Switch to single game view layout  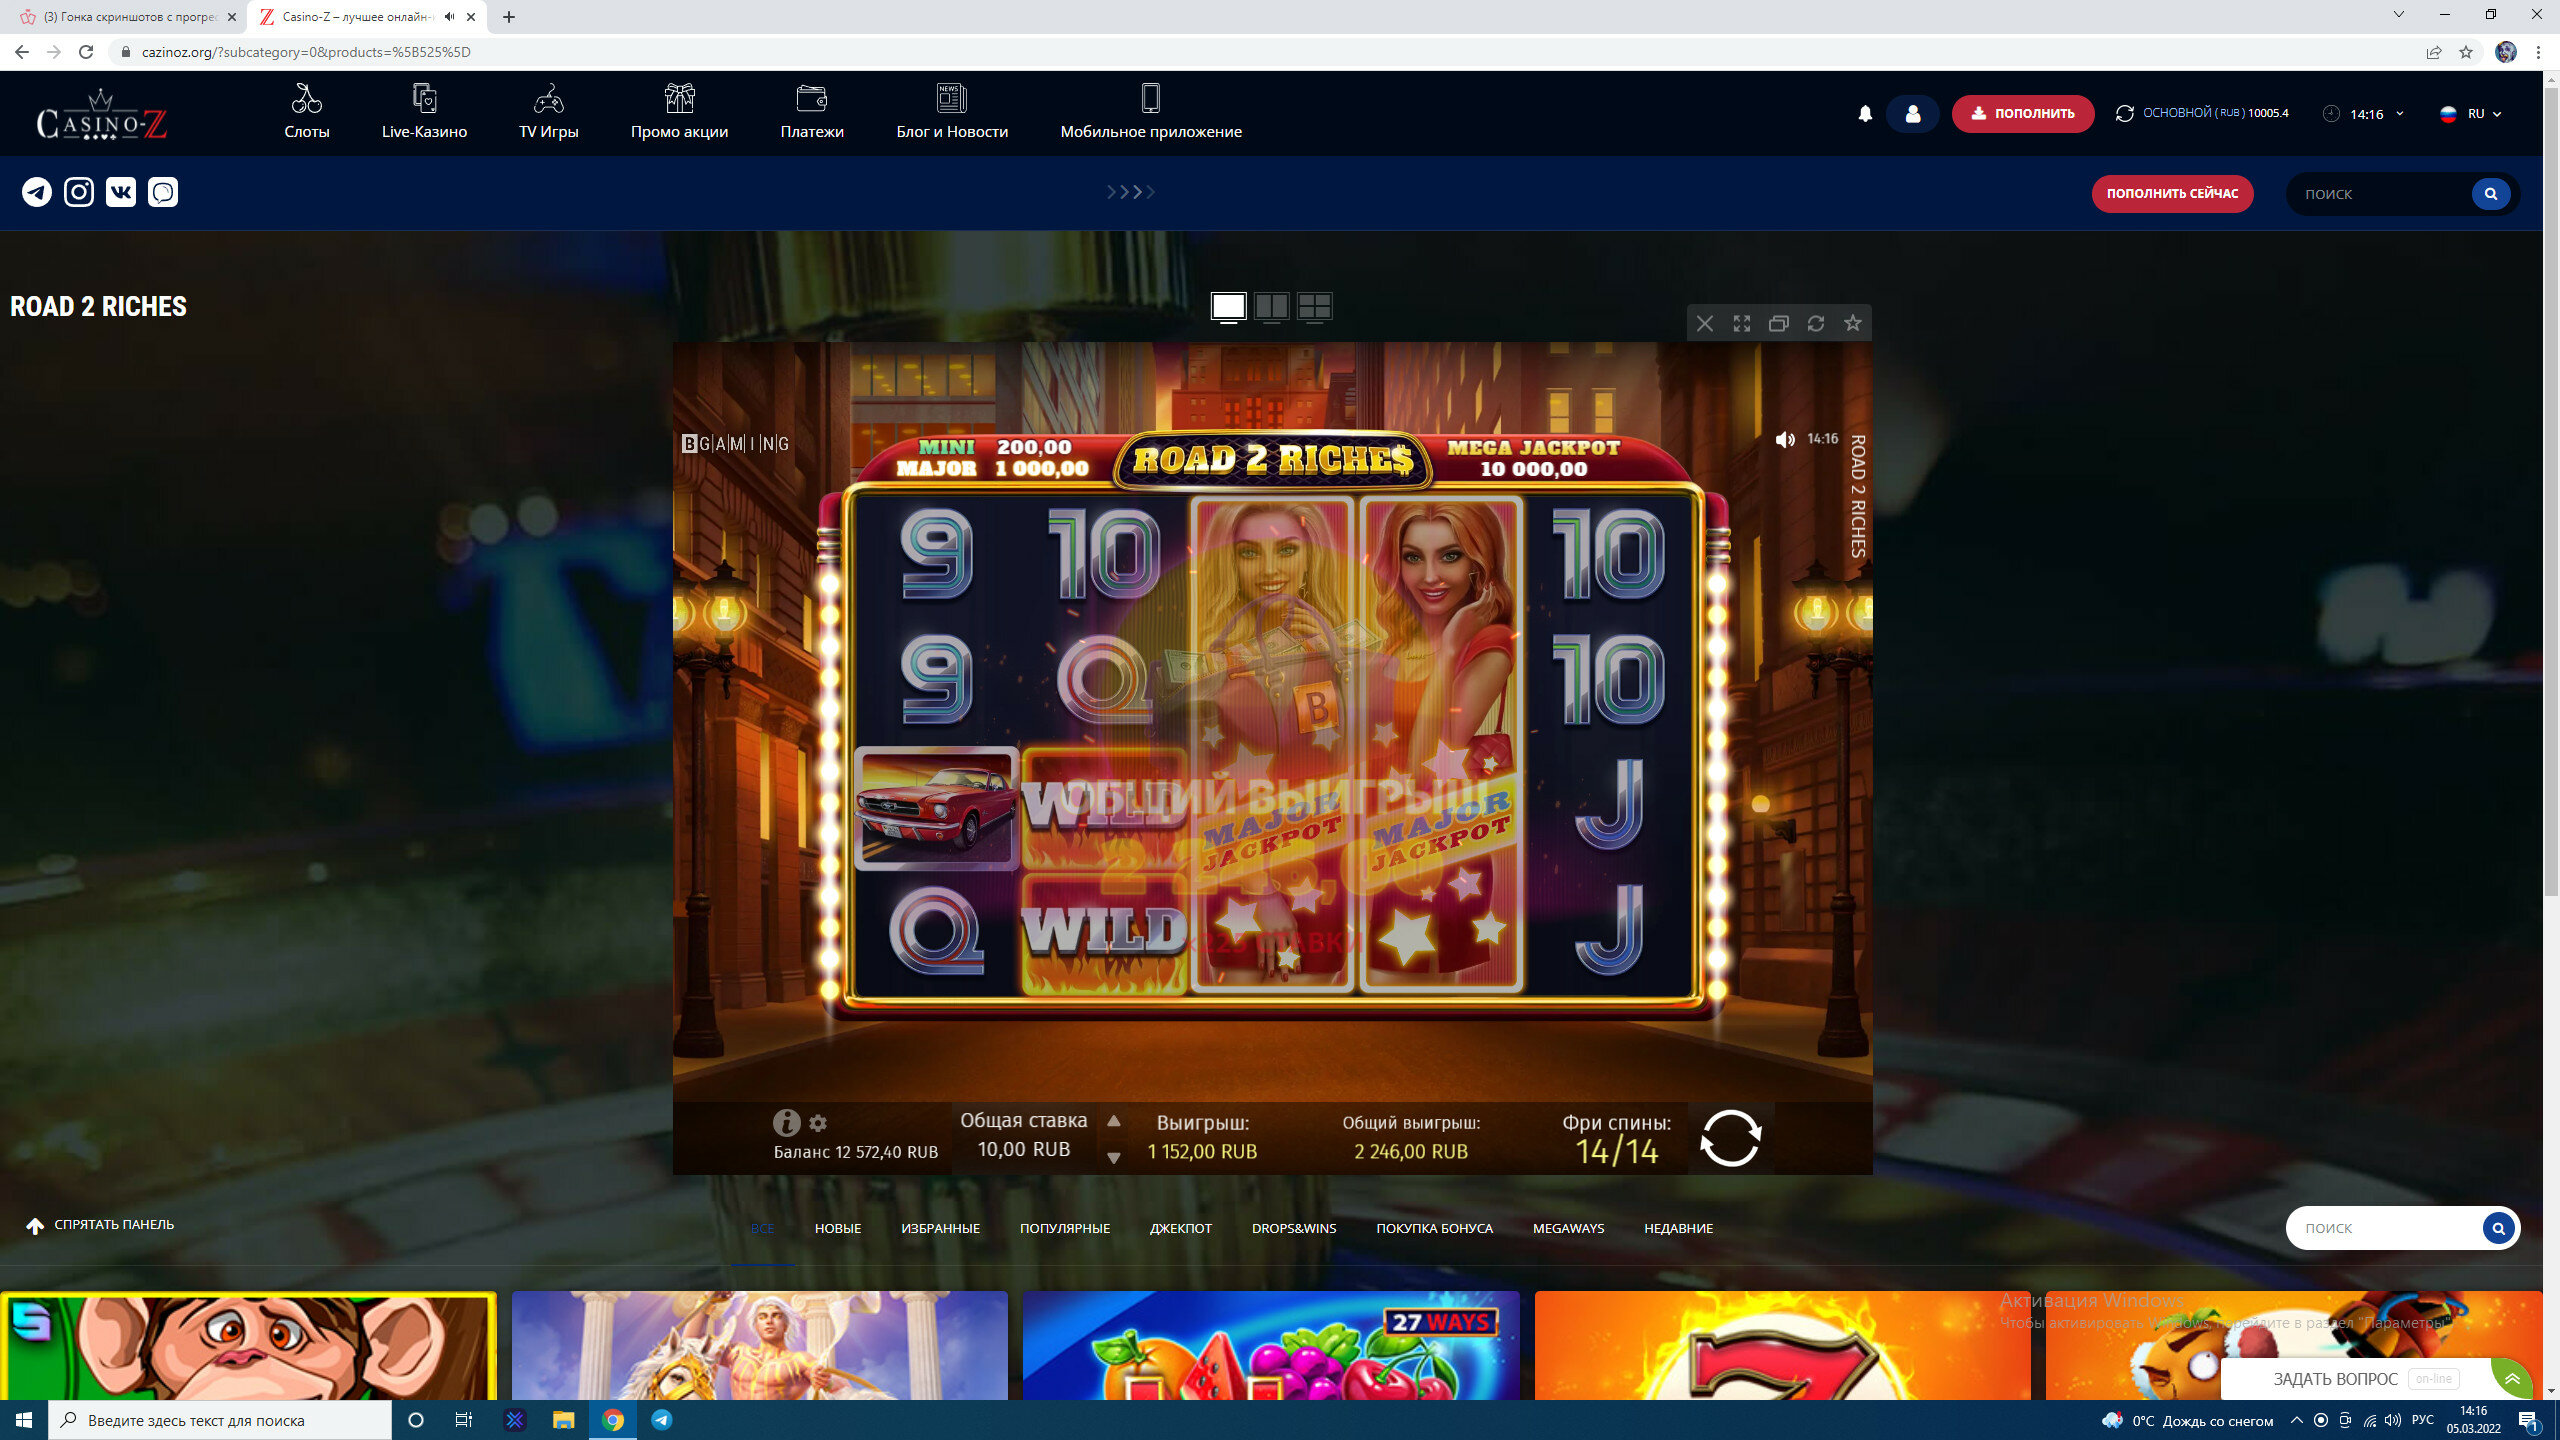tap(1228, 306)
